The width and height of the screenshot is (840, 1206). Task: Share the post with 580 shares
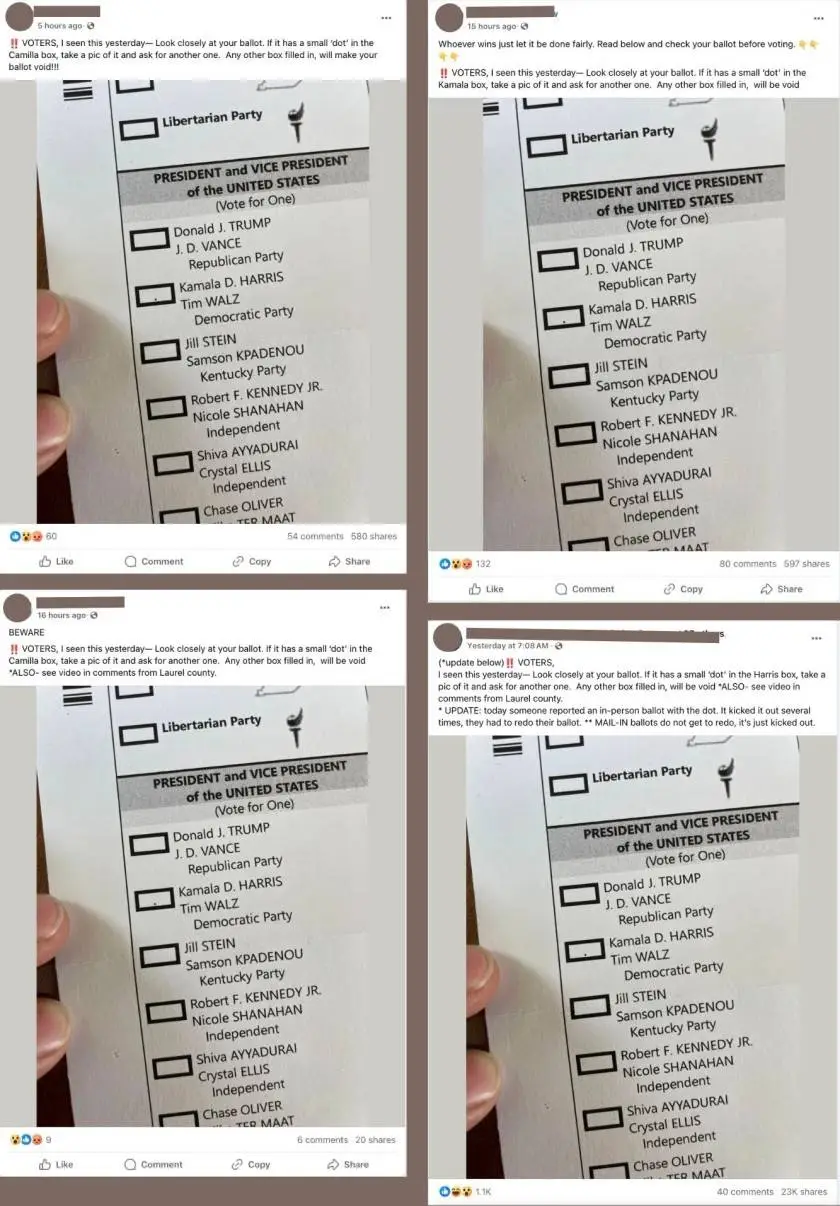349,561
